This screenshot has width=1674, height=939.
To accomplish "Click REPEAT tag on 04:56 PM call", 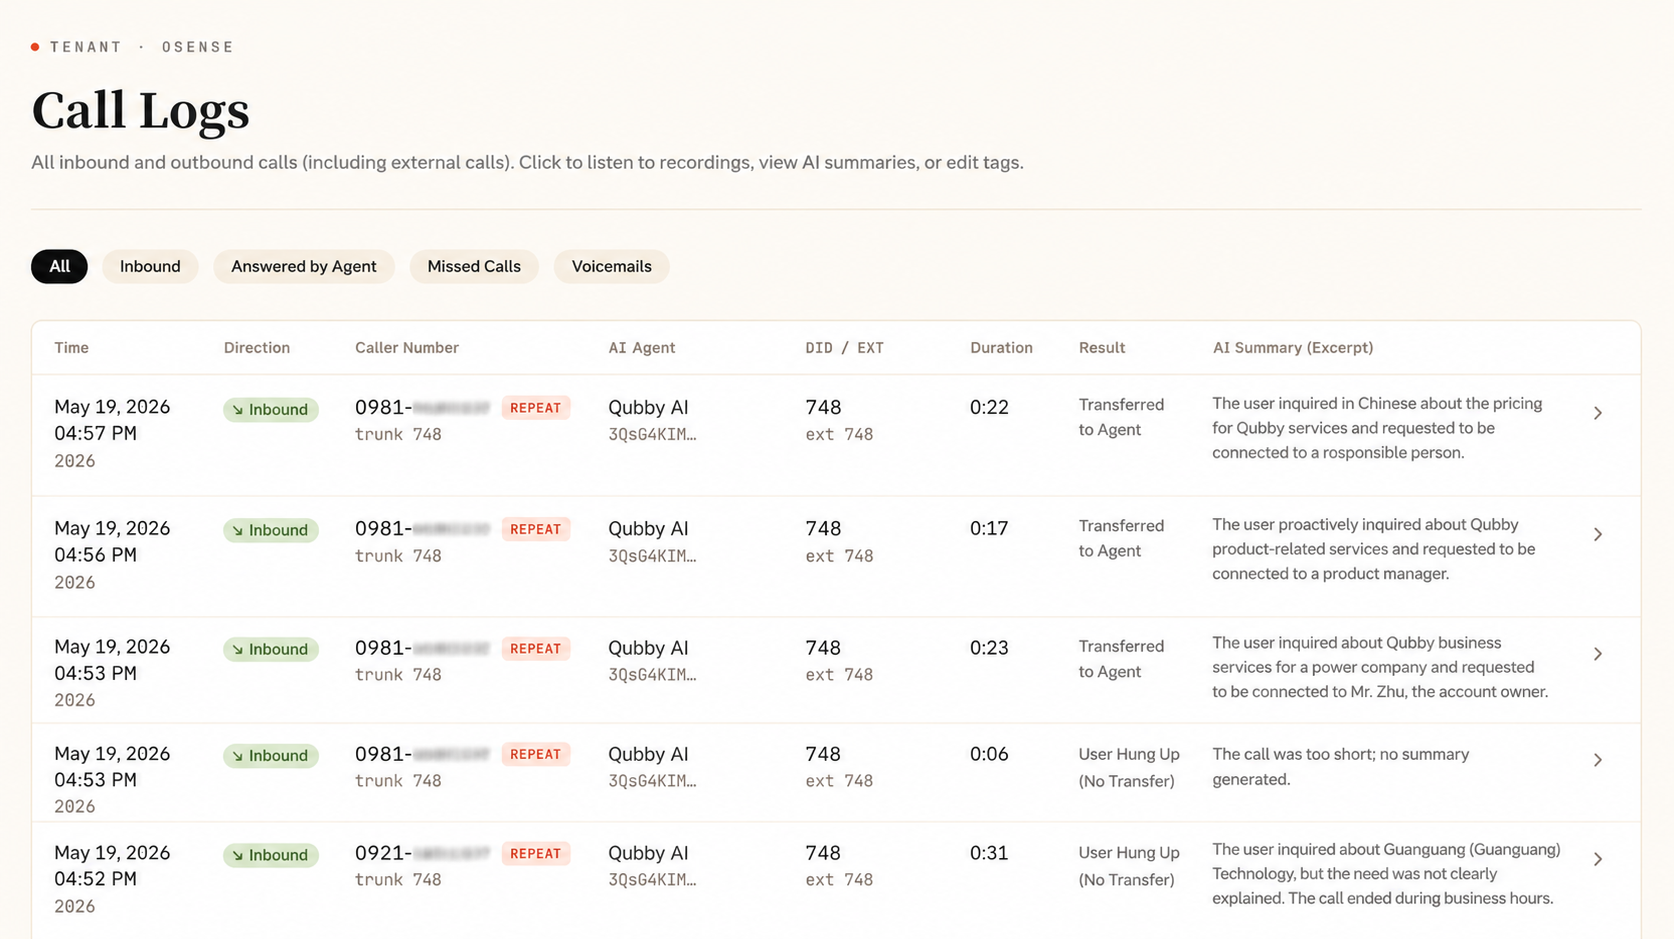I will click(536, 529).
